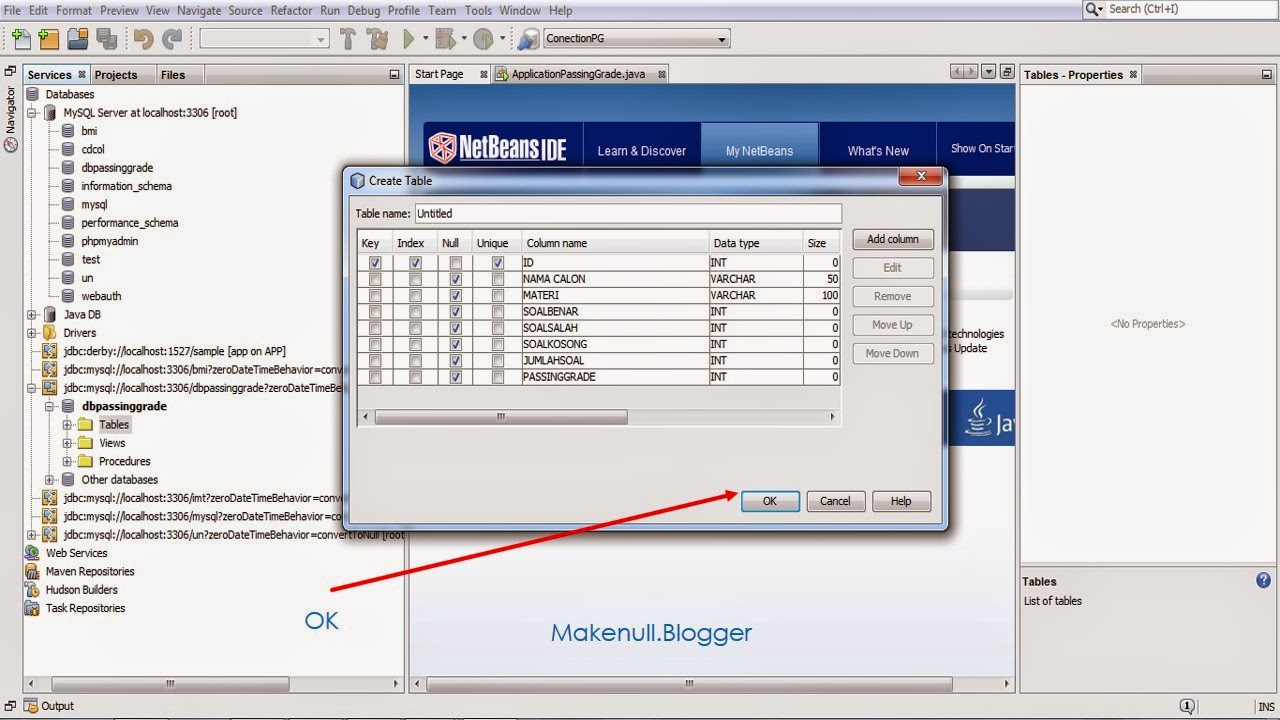The image size is (1280, 720).
Task: Toggle Null checkbox for PASSINGGRADE row
Action: click(456, 377)
